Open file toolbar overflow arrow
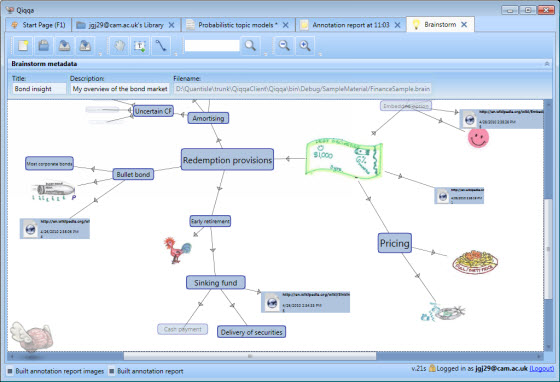560x382 pixels. click(x=100, y=54)
